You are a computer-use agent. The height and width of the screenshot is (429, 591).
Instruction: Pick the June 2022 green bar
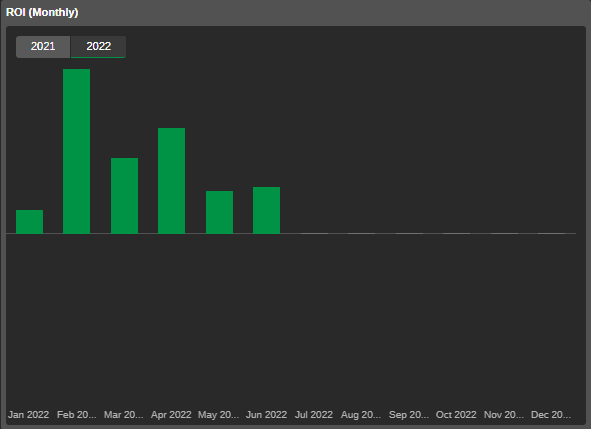(x=266, y=210)
